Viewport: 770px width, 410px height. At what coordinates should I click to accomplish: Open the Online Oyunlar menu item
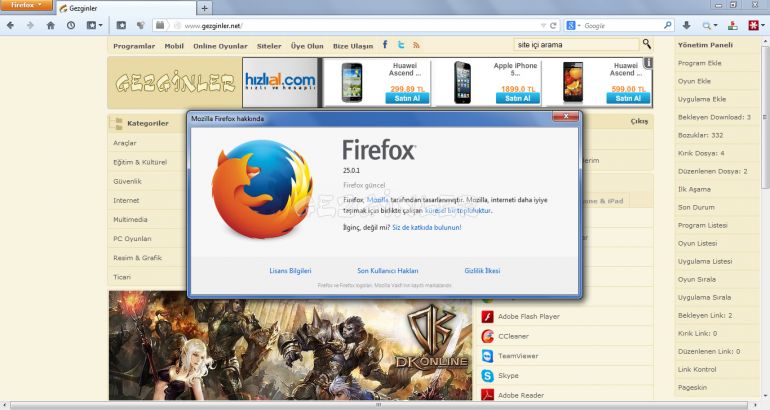tap(220, 46)
